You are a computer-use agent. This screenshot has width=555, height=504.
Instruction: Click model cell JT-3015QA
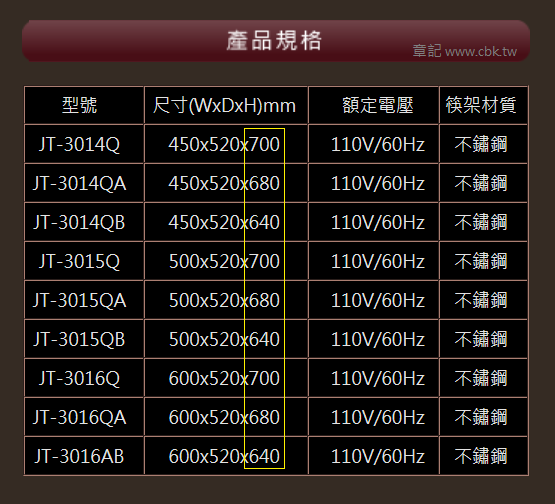[x=84, y=300]
